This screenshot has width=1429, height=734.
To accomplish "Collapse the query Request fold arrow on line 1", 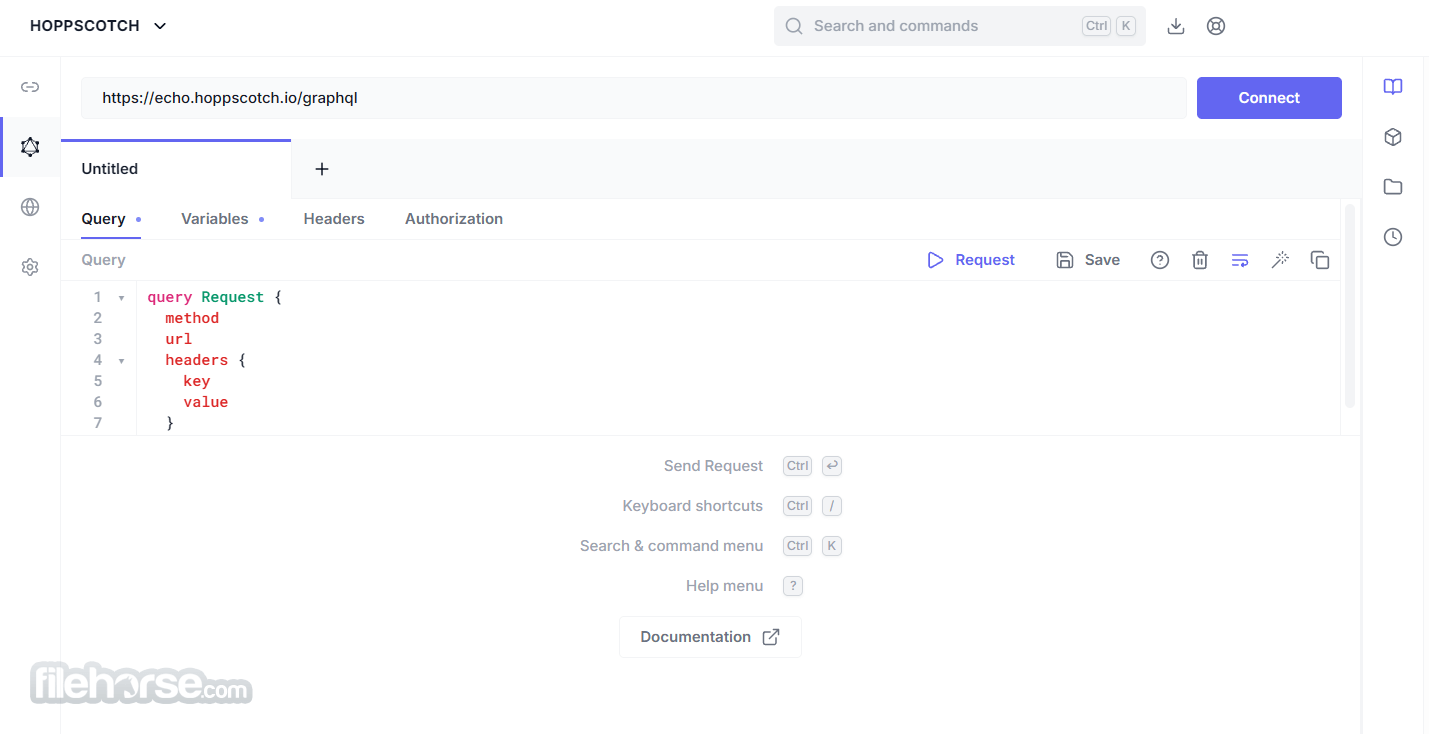I will pyautogui.click(x=121, y=298).
